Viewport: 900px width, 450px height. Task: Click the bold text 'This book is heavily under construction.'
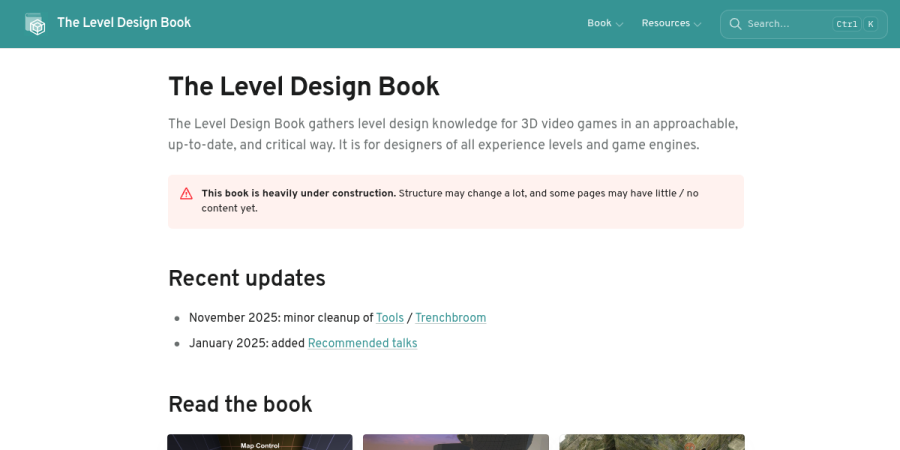click(298, 193)
